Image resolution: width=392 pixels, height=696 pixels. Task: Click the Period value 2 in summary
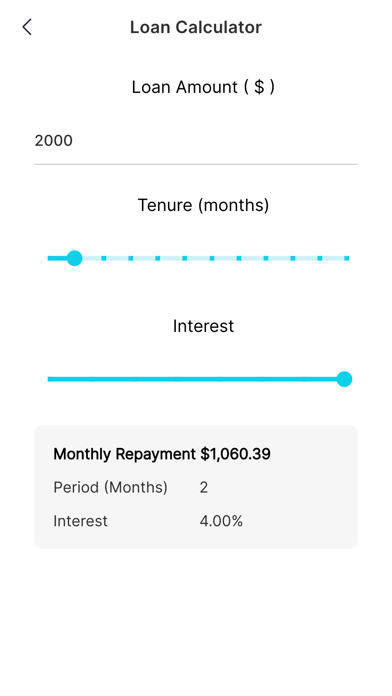click(204, 487)
